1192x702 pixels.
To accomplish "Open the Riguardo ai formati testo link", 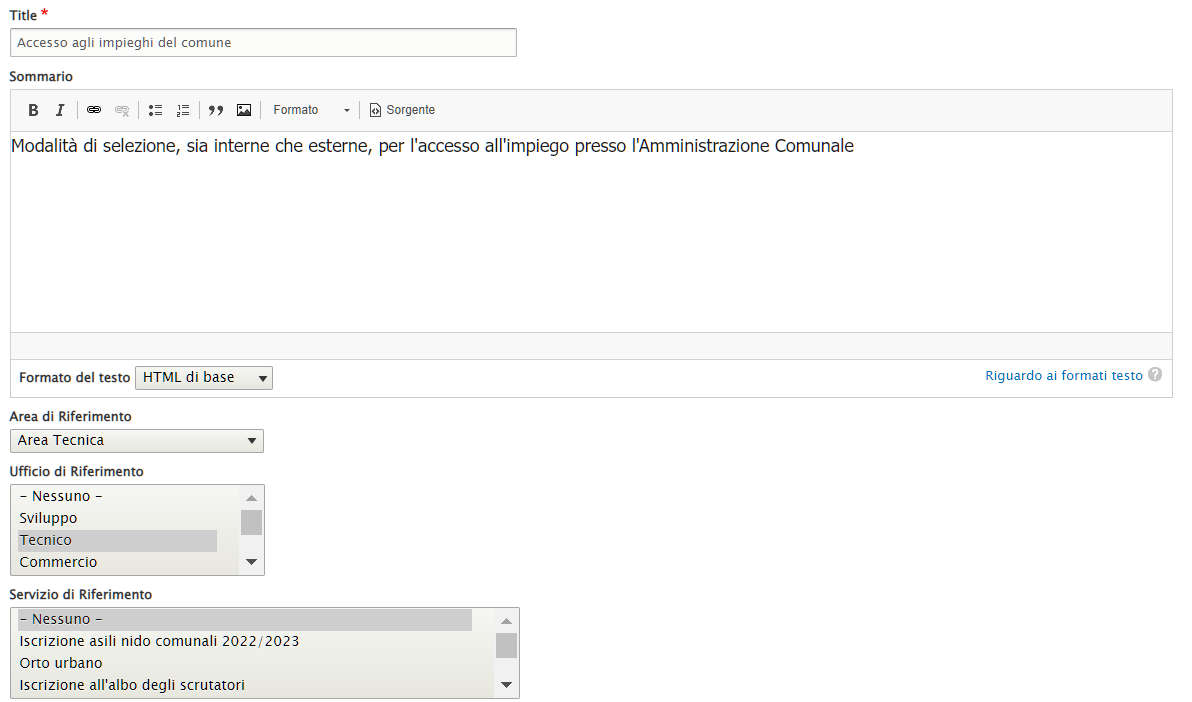I will coord(1063,376).
